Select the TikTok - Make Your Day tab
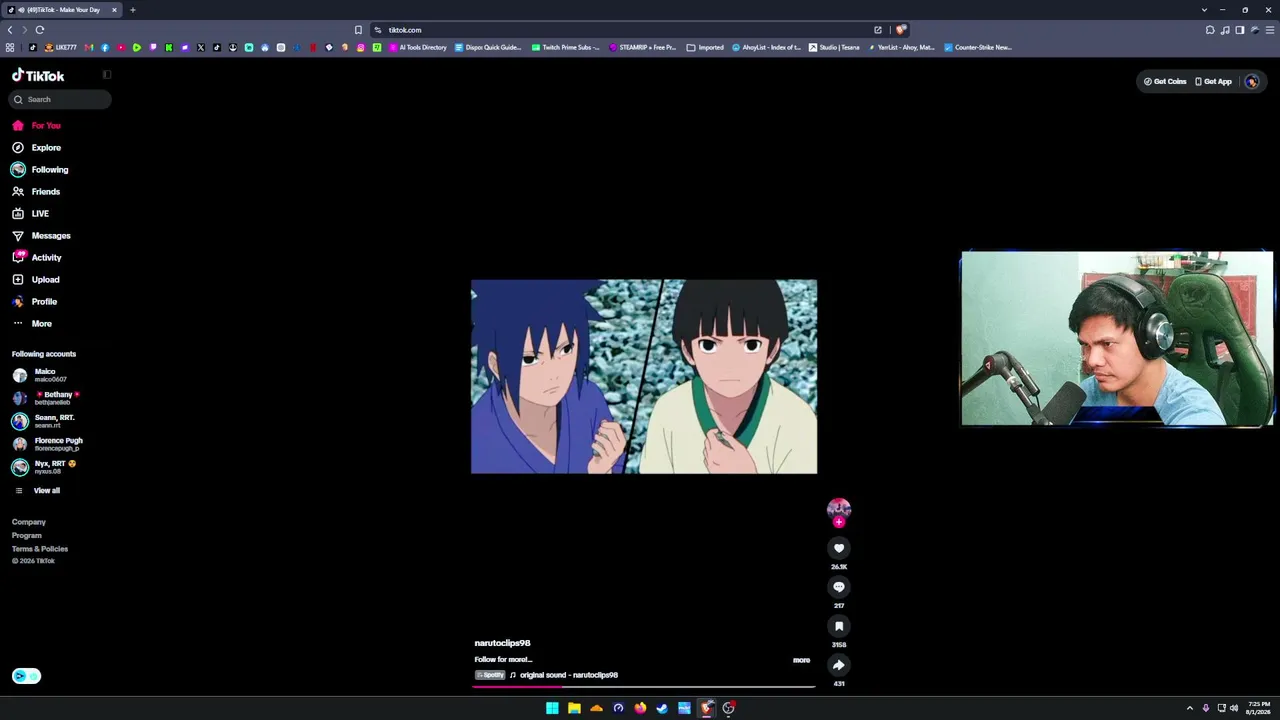This screenshot has width=1280, height=720. (62, 10)
